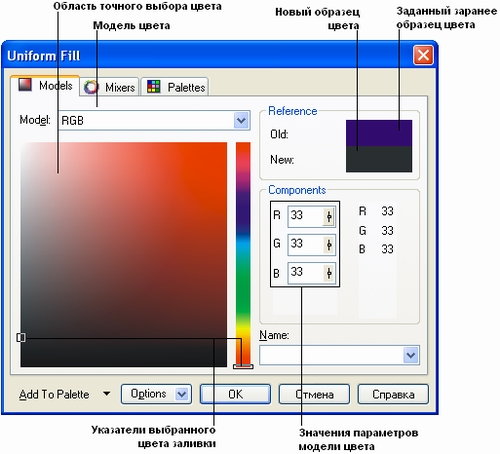Click the vertical hue slider strip

pos(243,254)
